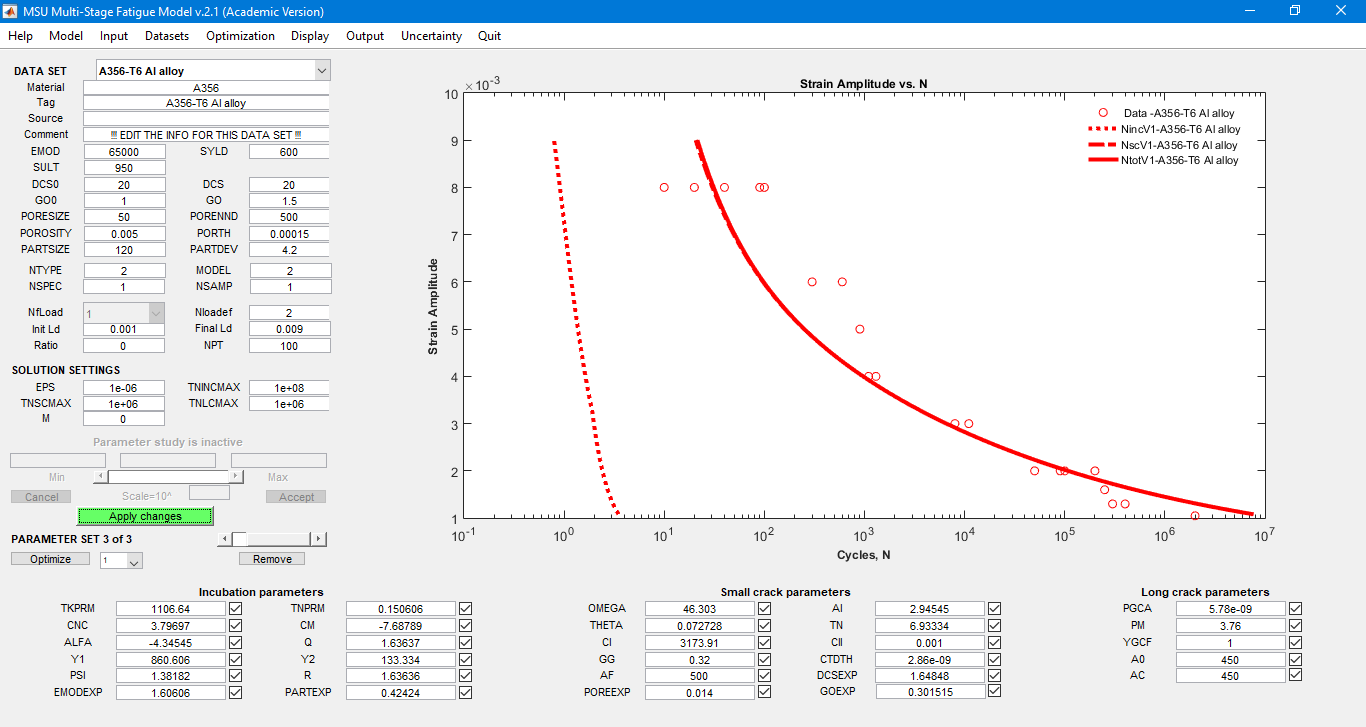This screenshot has width=1366, height=727.
Task: Click the parameter set slider thumb
Action: coord(240,539)
